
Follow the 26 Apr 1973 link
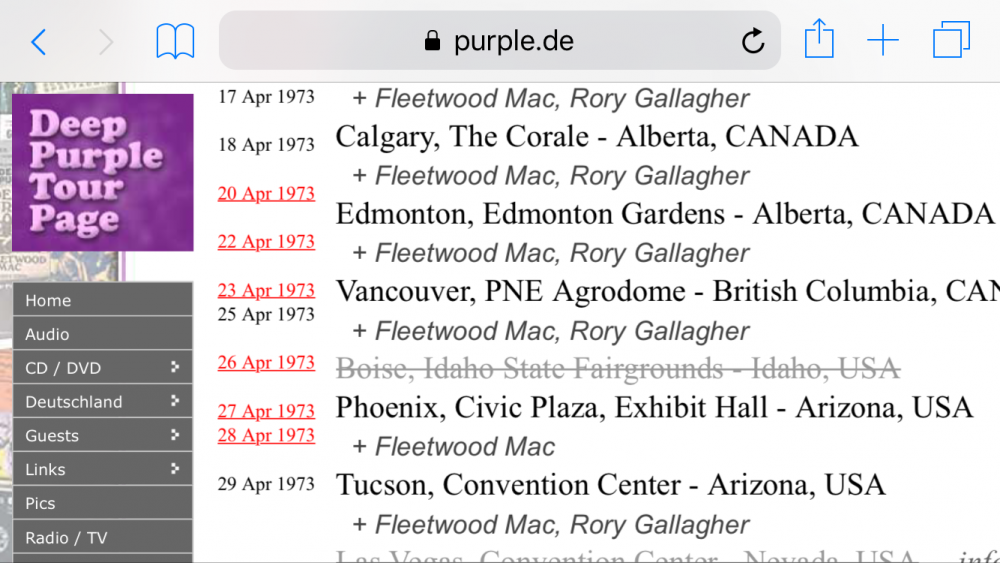pos(266,362)
